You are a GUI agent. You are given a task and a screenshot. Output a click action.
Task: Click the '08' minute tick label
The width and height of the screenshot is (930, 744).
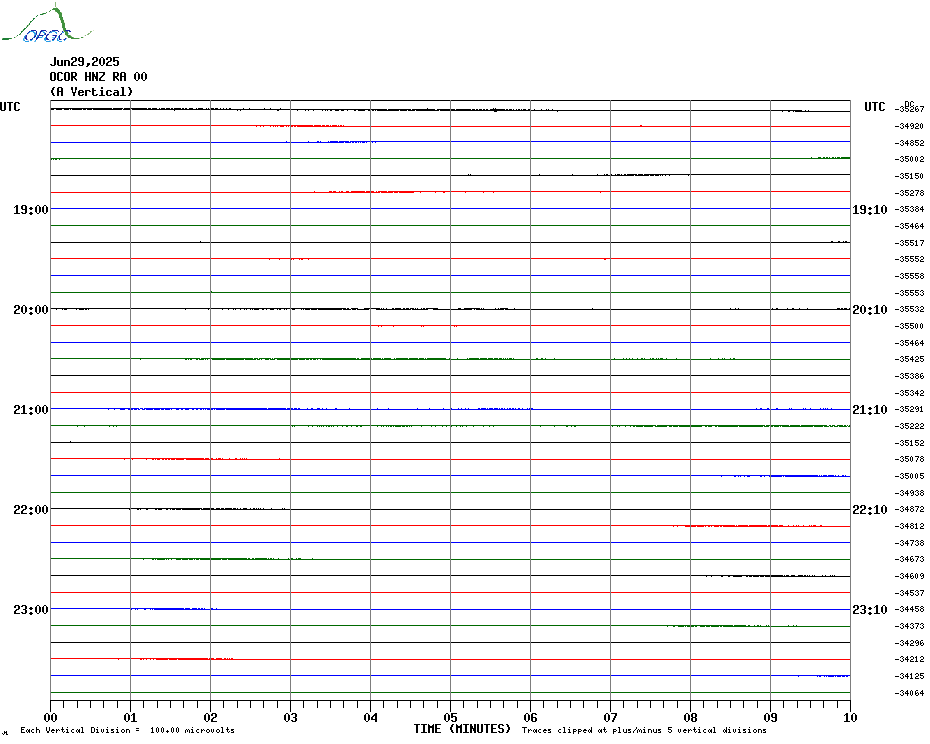pos(690,717)
